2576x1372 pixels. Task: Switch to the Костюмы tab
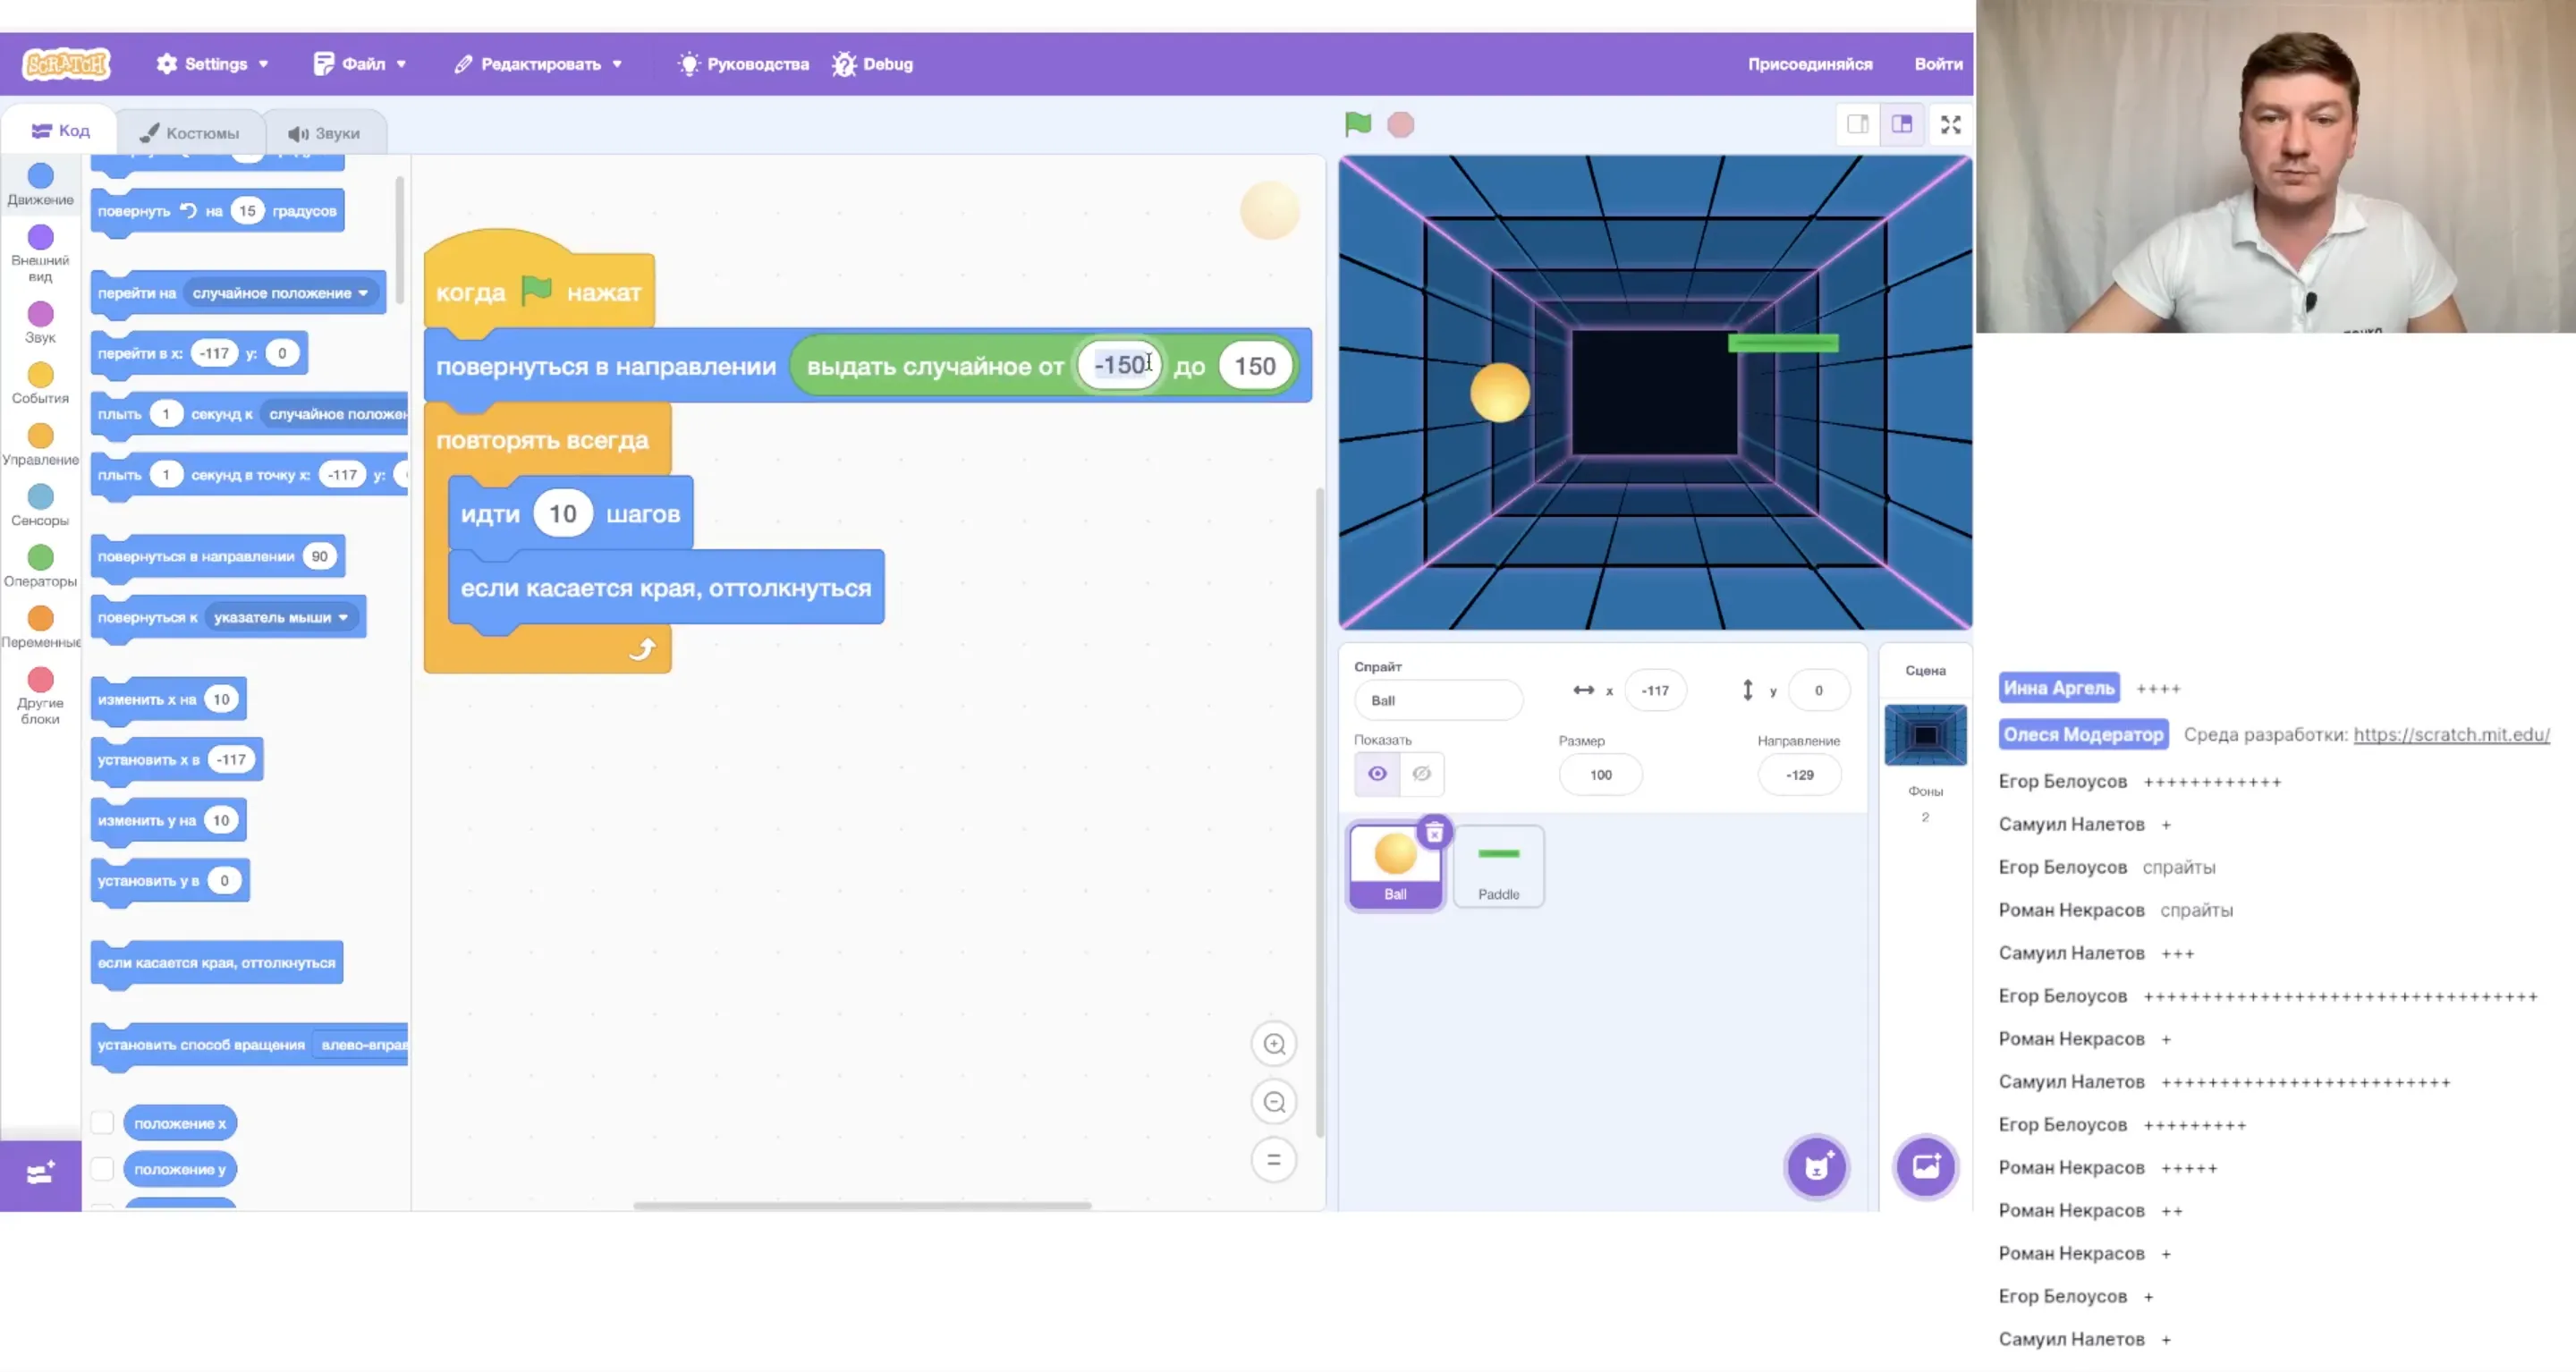tap(189, 133)
